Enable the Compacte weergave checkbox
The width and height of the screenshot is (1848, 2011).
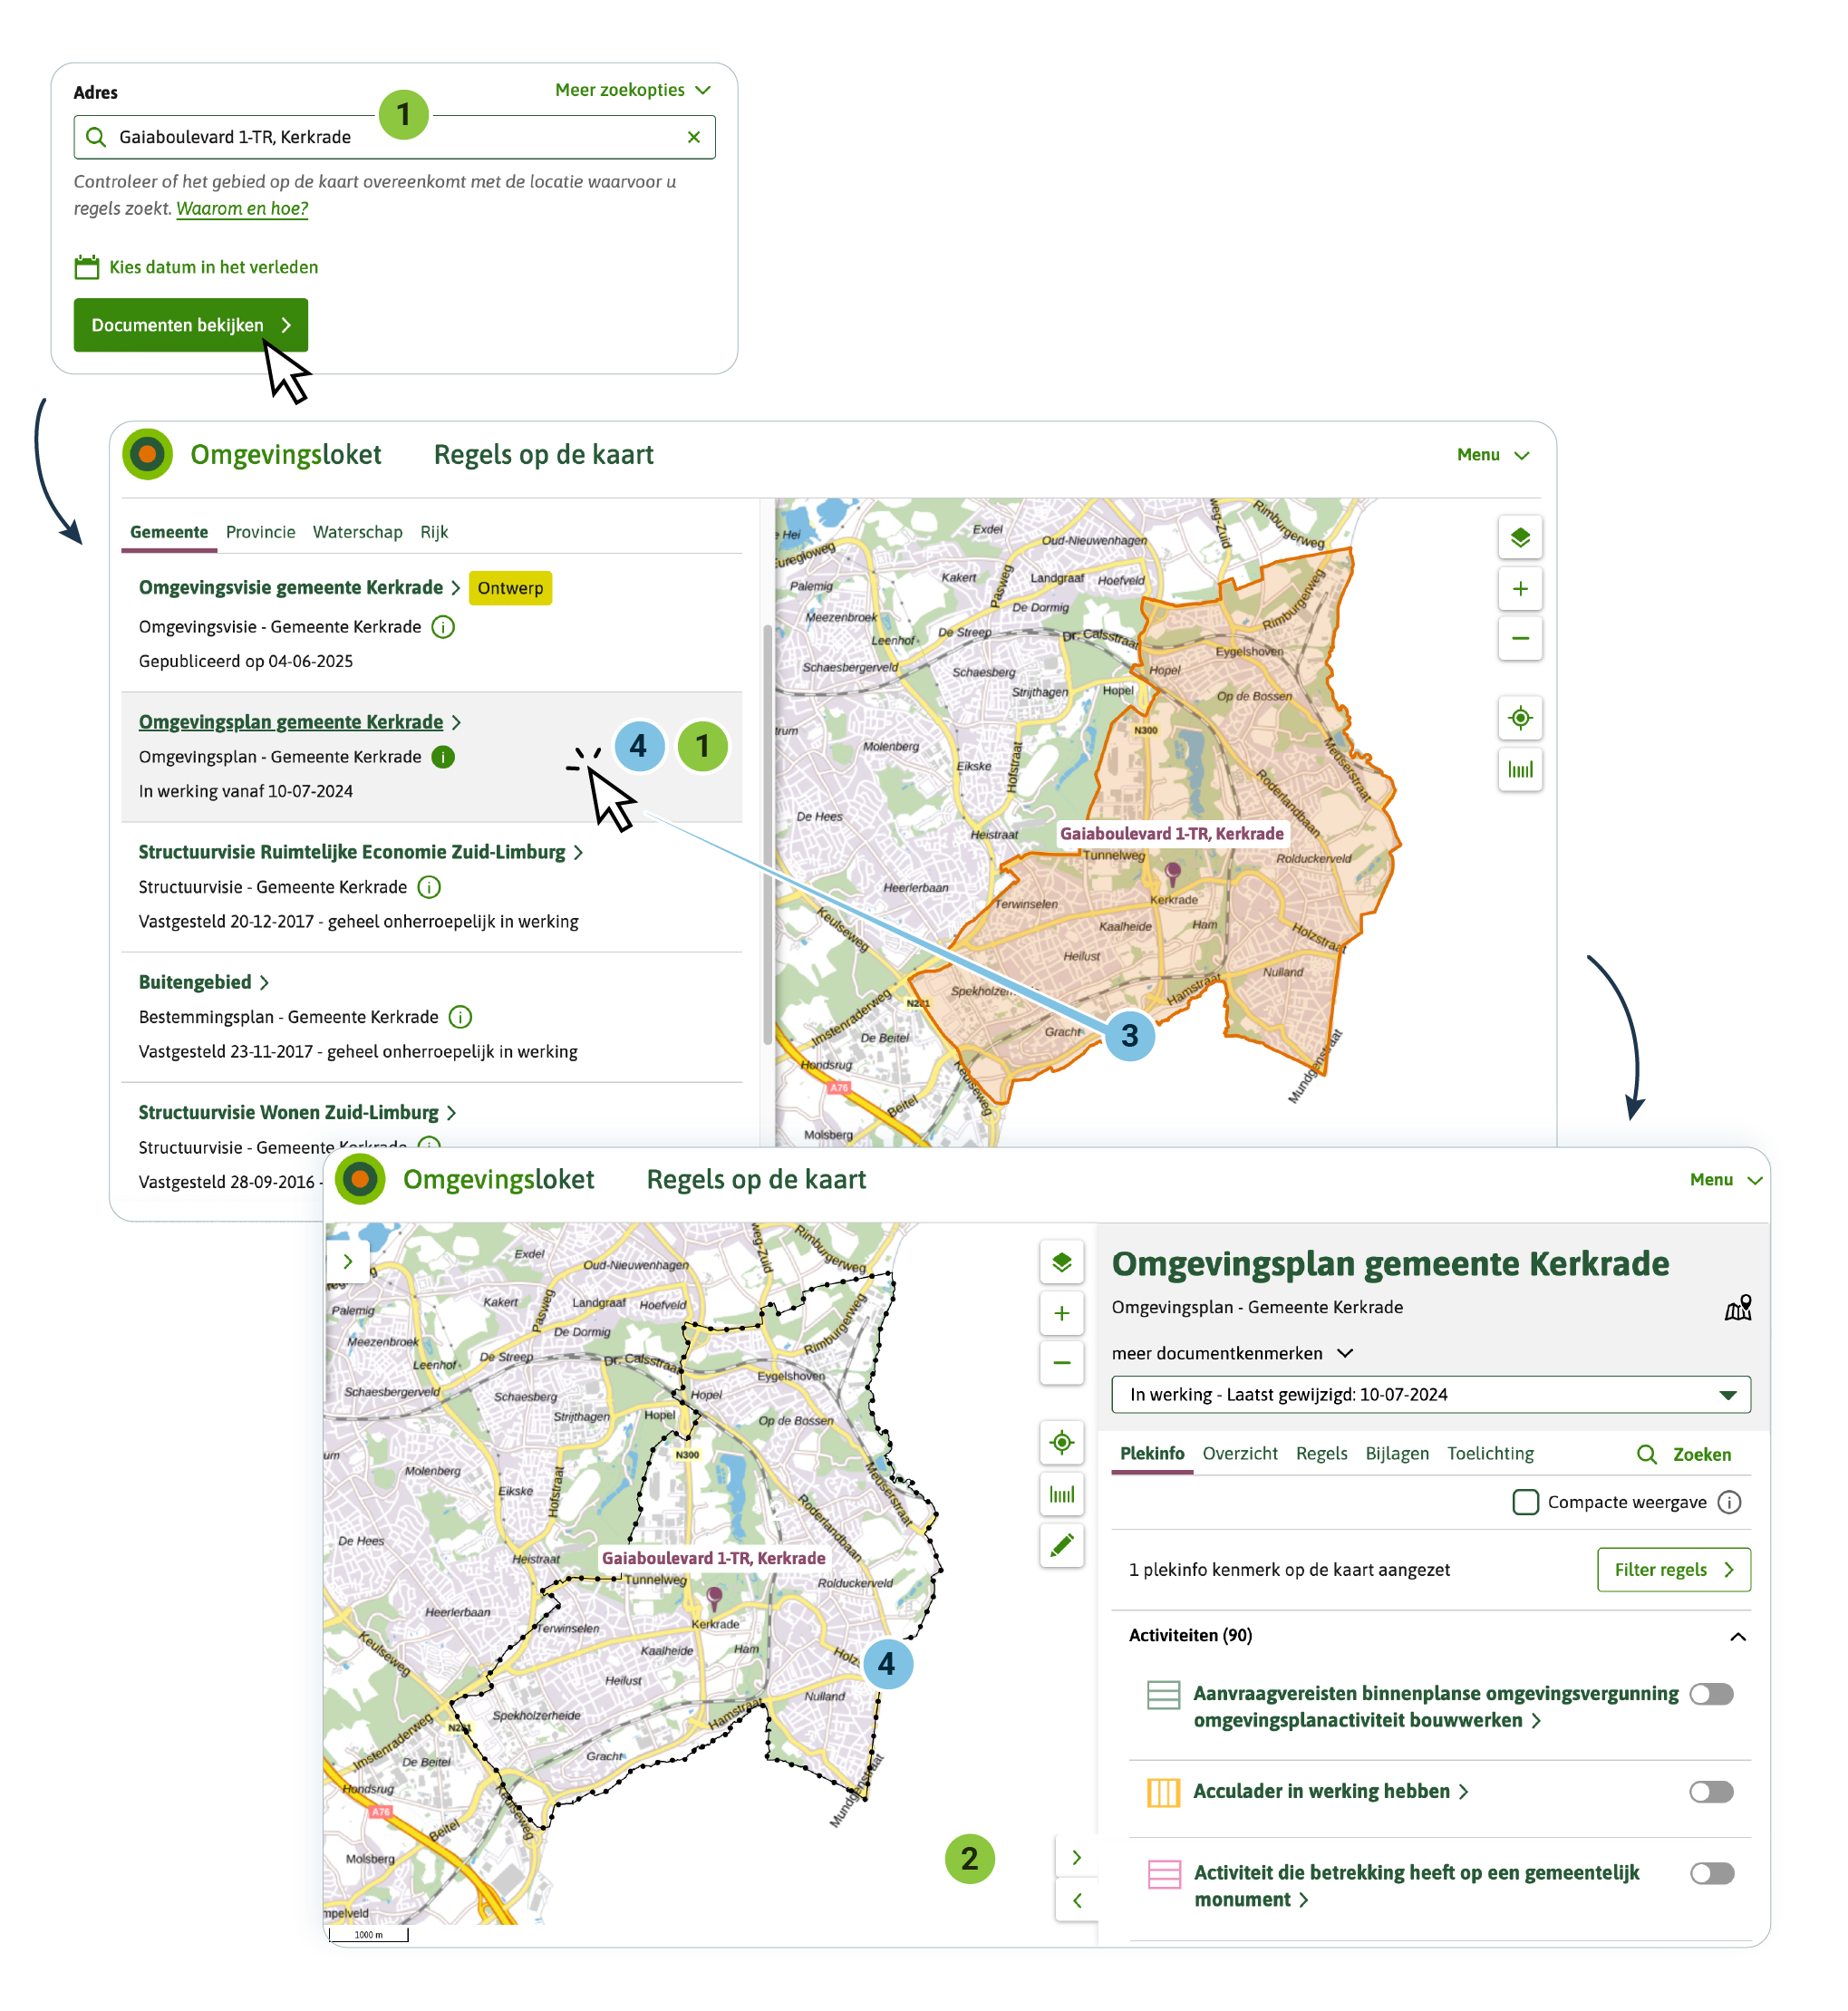click(x=1524, y=1501)
